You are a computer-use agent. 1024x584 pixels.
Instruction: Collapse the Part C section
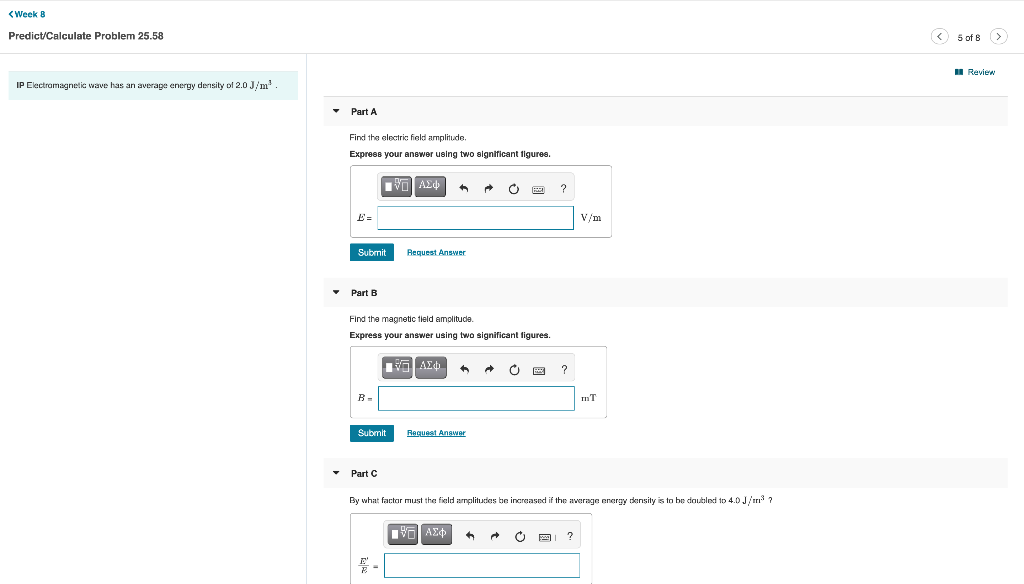click(x=336, y=473)
